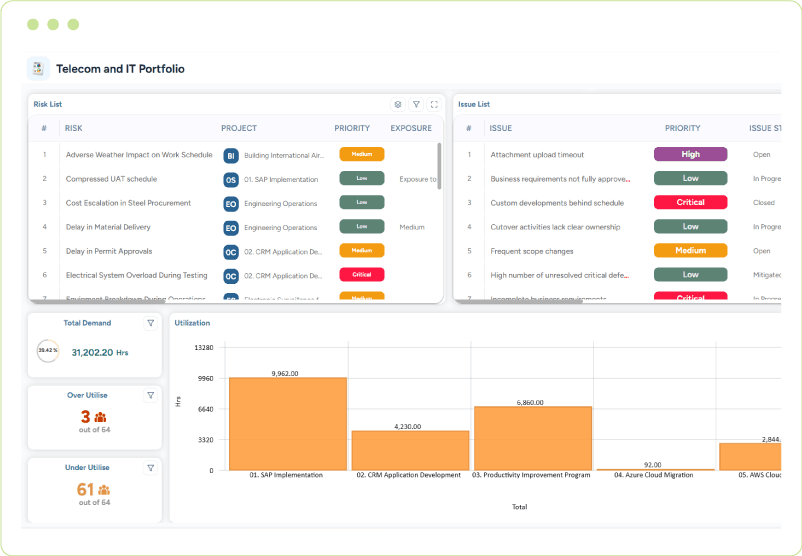
Task: Open risk Compressed UAT schedule
Action: click(112, 179)
